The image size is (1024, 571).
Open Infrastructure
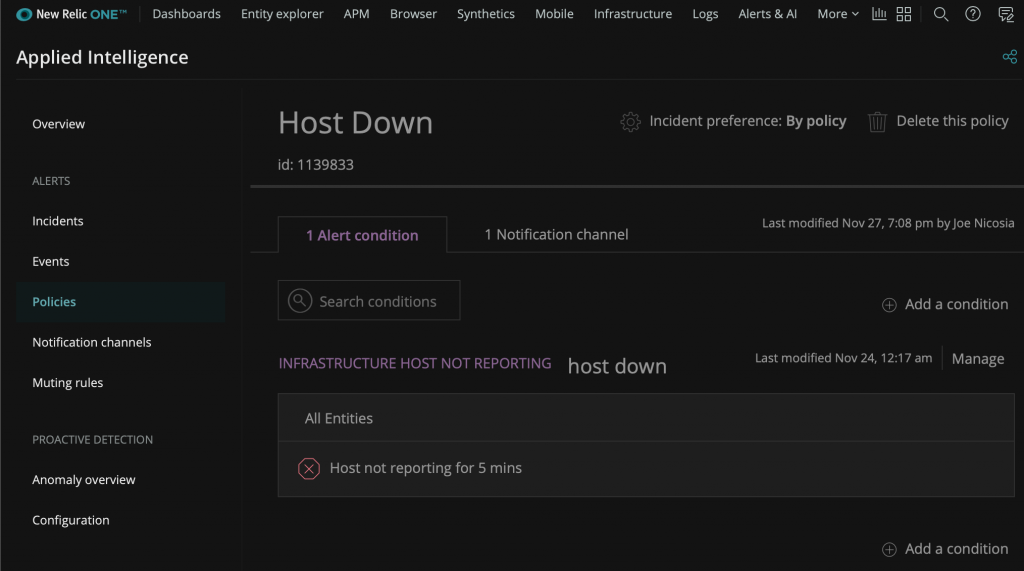[633, 14]
